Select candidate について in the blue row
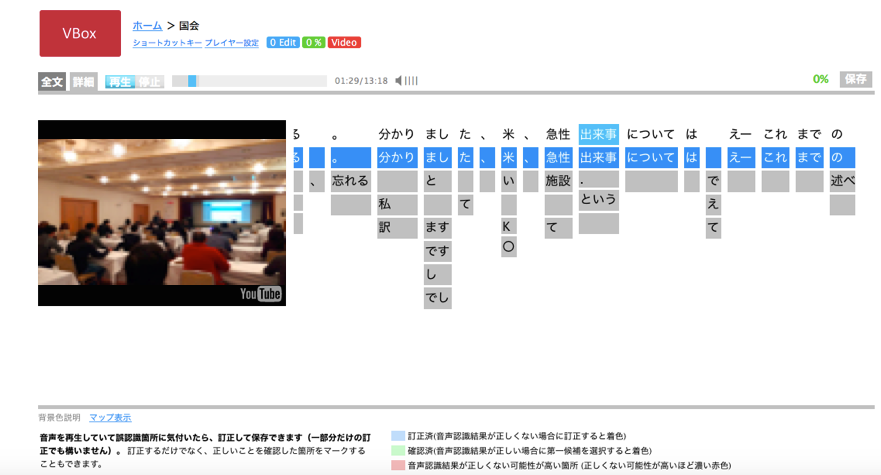Viewport: 881px width, 475px height. (x=651, y=157)
